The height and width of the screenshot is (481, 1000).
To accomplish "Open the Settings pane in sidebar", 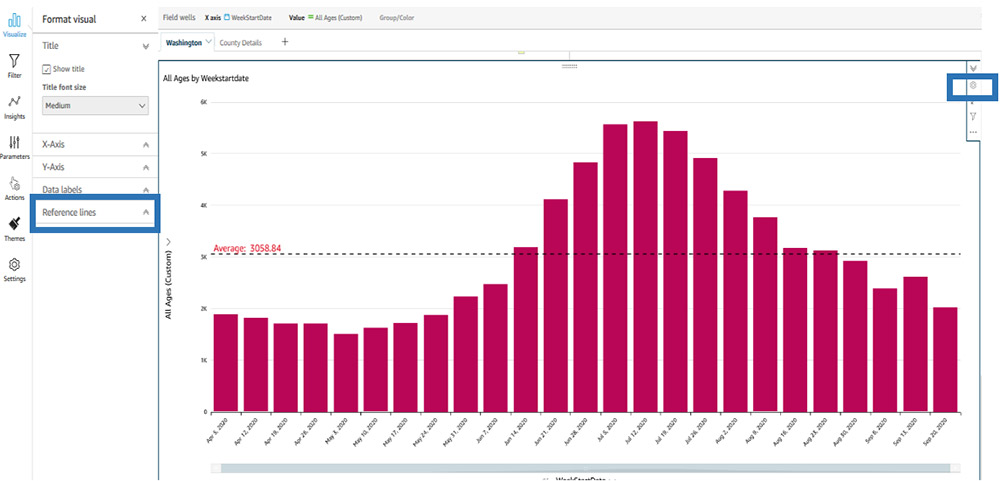I will tap(14, 270).
